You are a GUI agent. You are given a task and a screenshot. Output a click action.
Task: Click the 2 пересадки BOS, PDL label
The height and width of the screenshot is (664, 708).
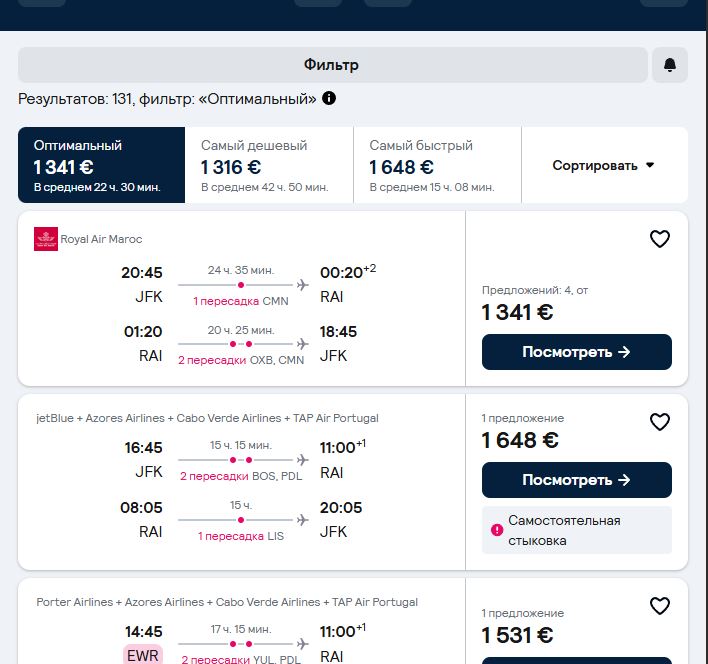coord(241,476)
